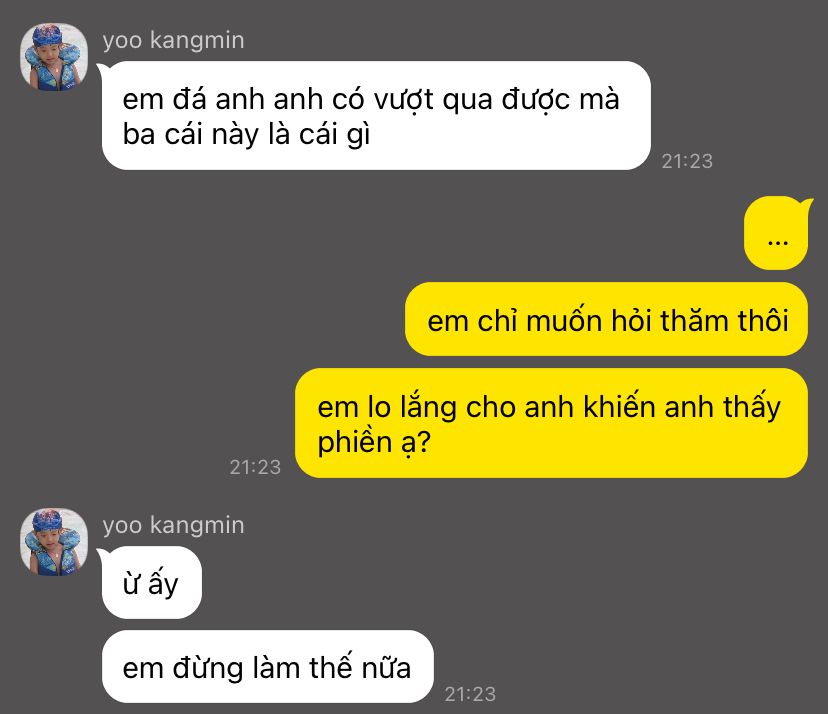The height and width of the screenshot is (714, 828).
Task: Tap the 'ừ ấy' message bubble
Action: [x=152, y=583]
